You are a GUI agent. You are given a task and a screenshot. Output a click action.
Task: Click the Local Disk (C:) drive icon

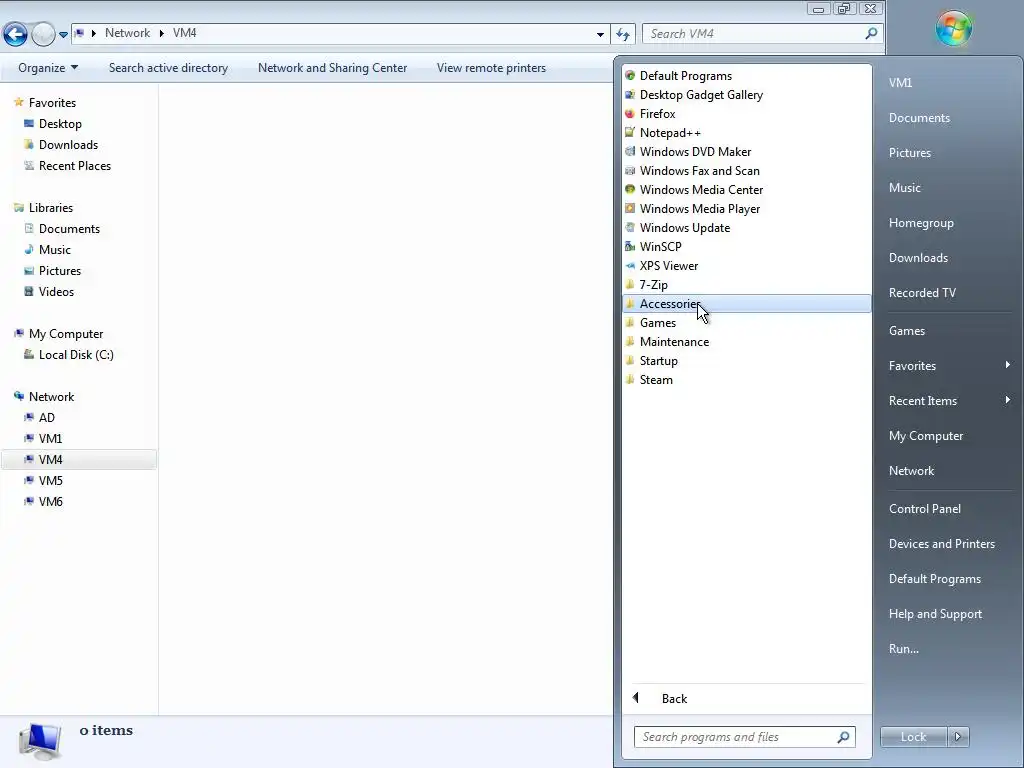point(29,355)
